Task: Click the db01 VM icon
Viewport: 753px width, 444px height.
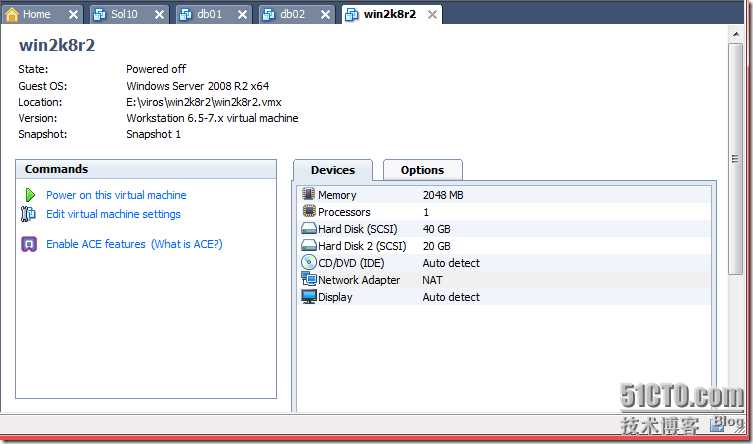Action: [185, 15]
